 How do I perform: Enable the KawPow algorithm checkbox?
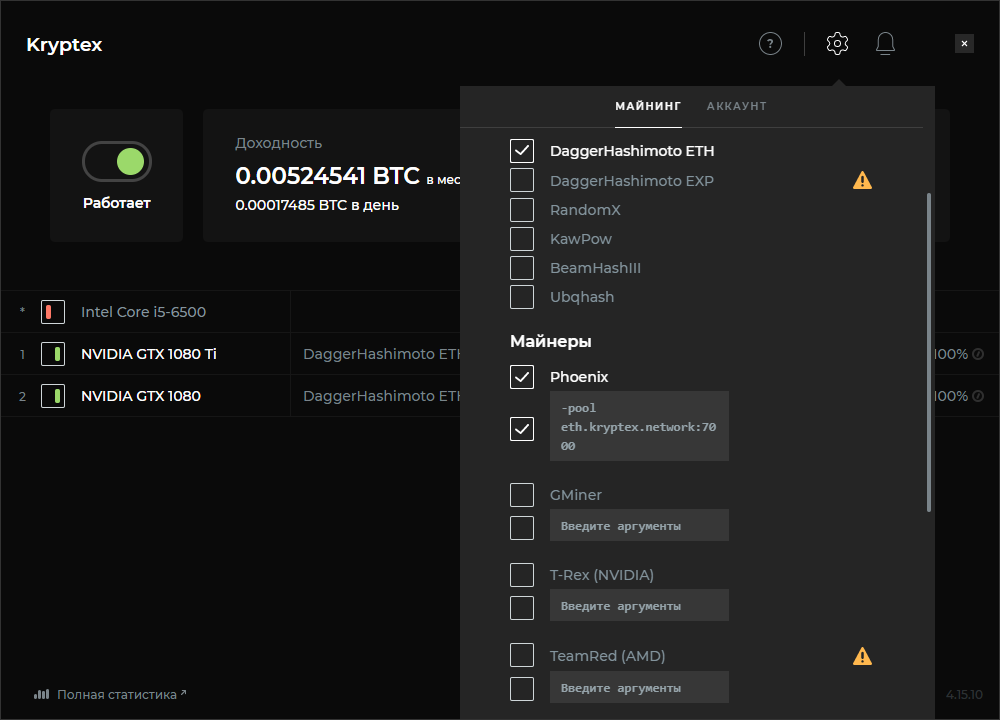pos(522,239)
